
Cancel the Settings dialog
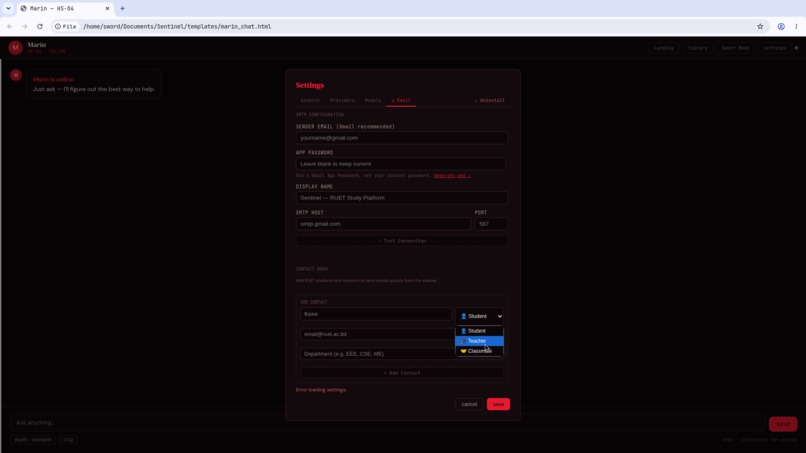point(469,404)
